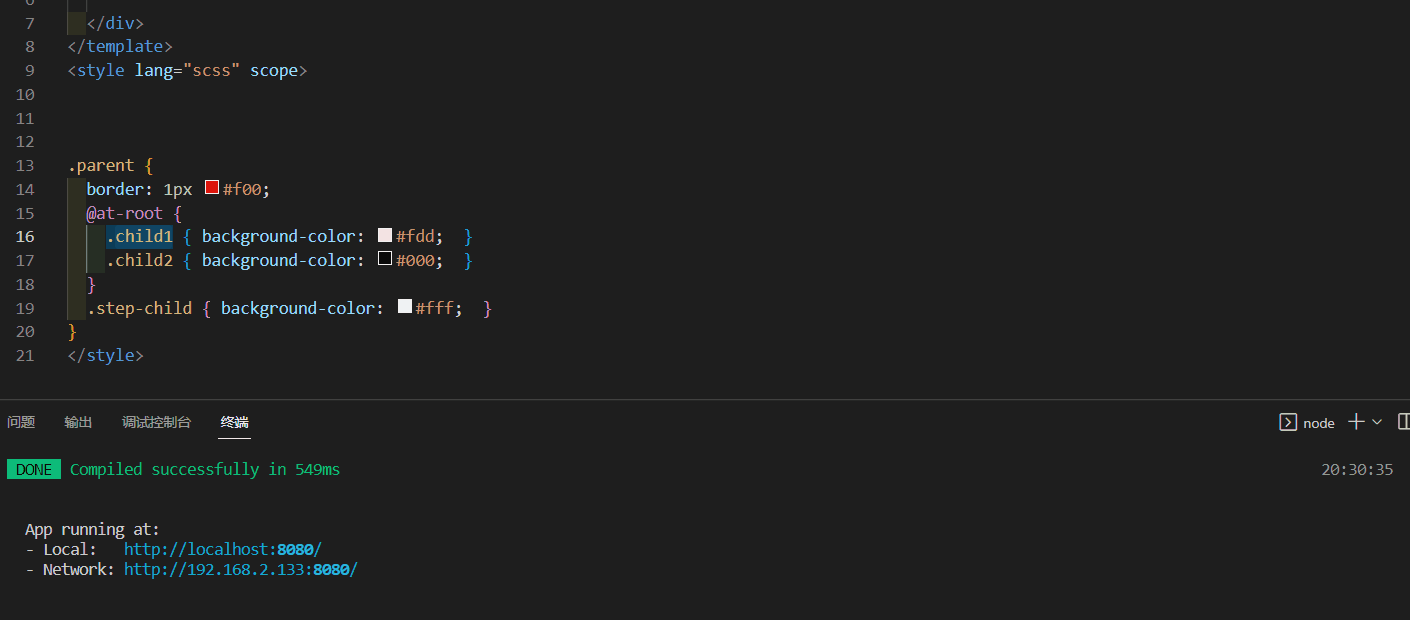Screen dimensions: 1410x620
Task: Switch to the 输出 (Output) panel tab
Action: pos(78,422)
